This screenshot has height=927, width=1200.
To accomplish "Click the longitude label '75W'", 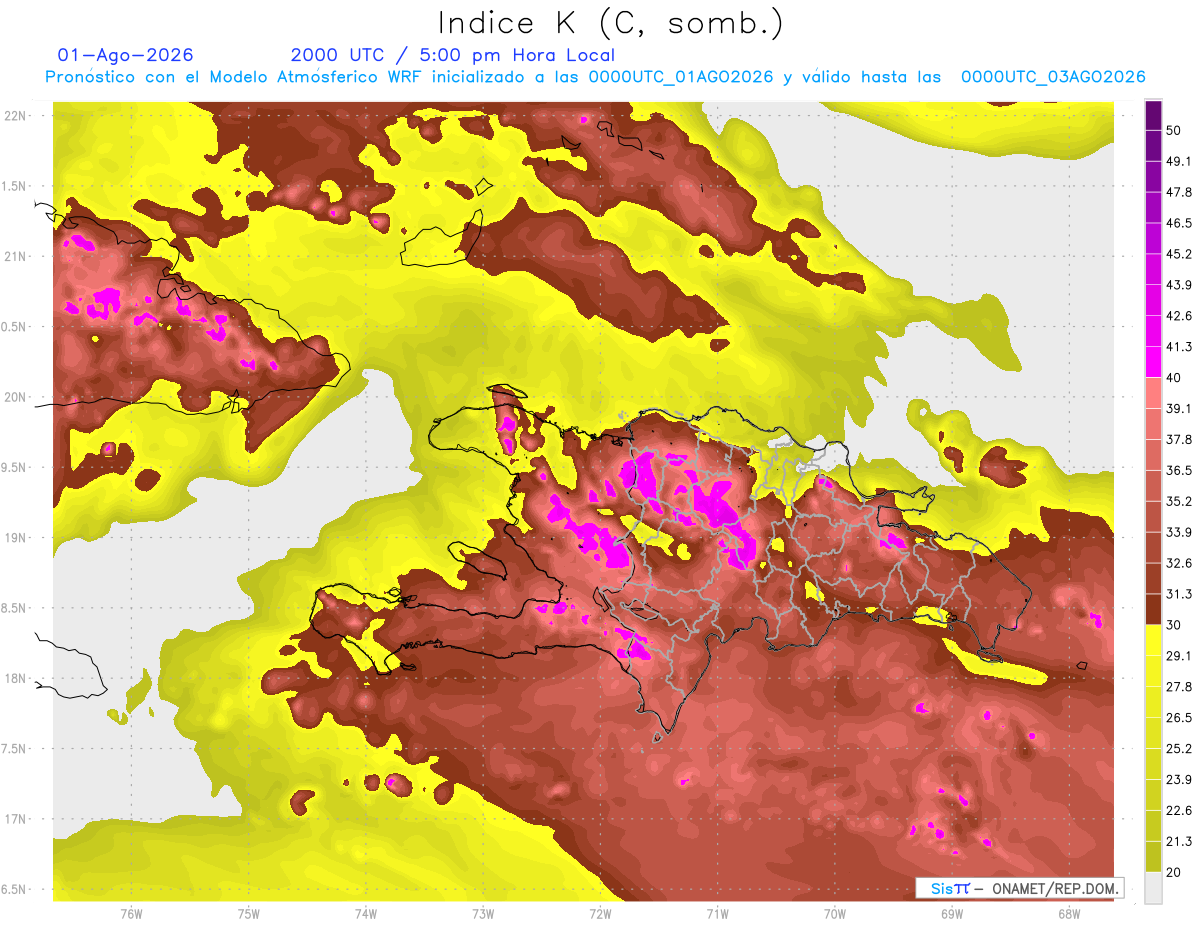I will pos(249,914).
